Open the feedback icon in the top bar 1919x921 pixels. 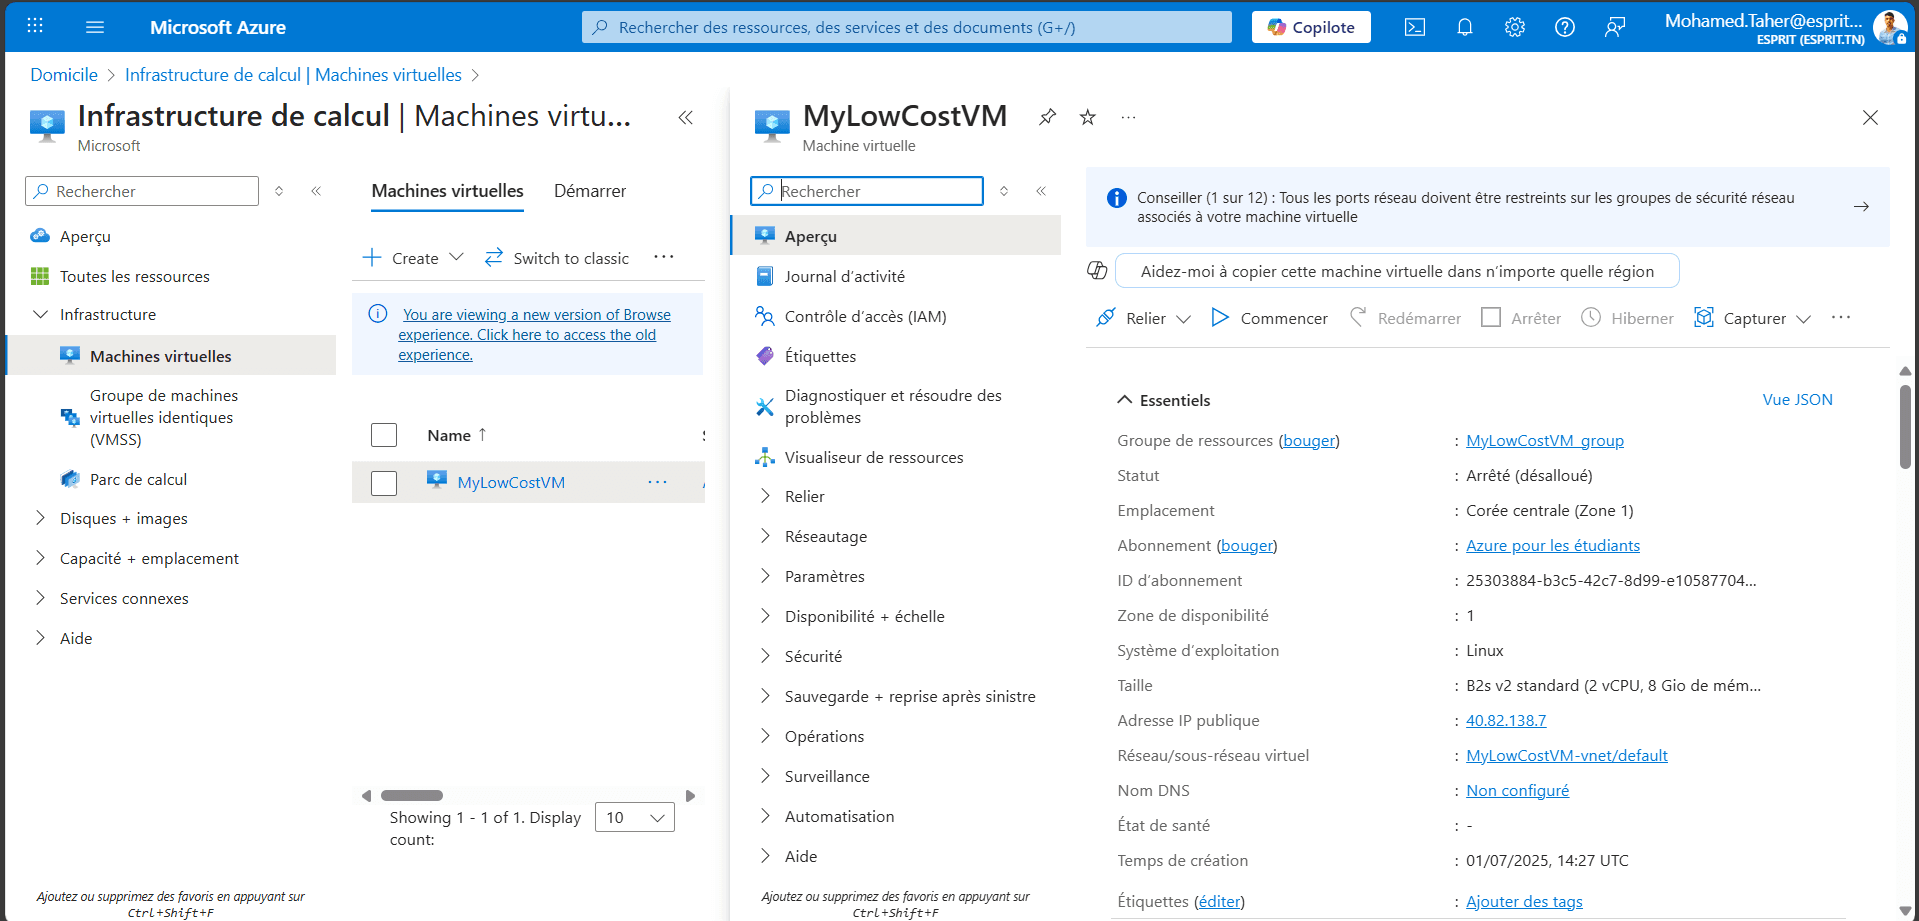1615,27
